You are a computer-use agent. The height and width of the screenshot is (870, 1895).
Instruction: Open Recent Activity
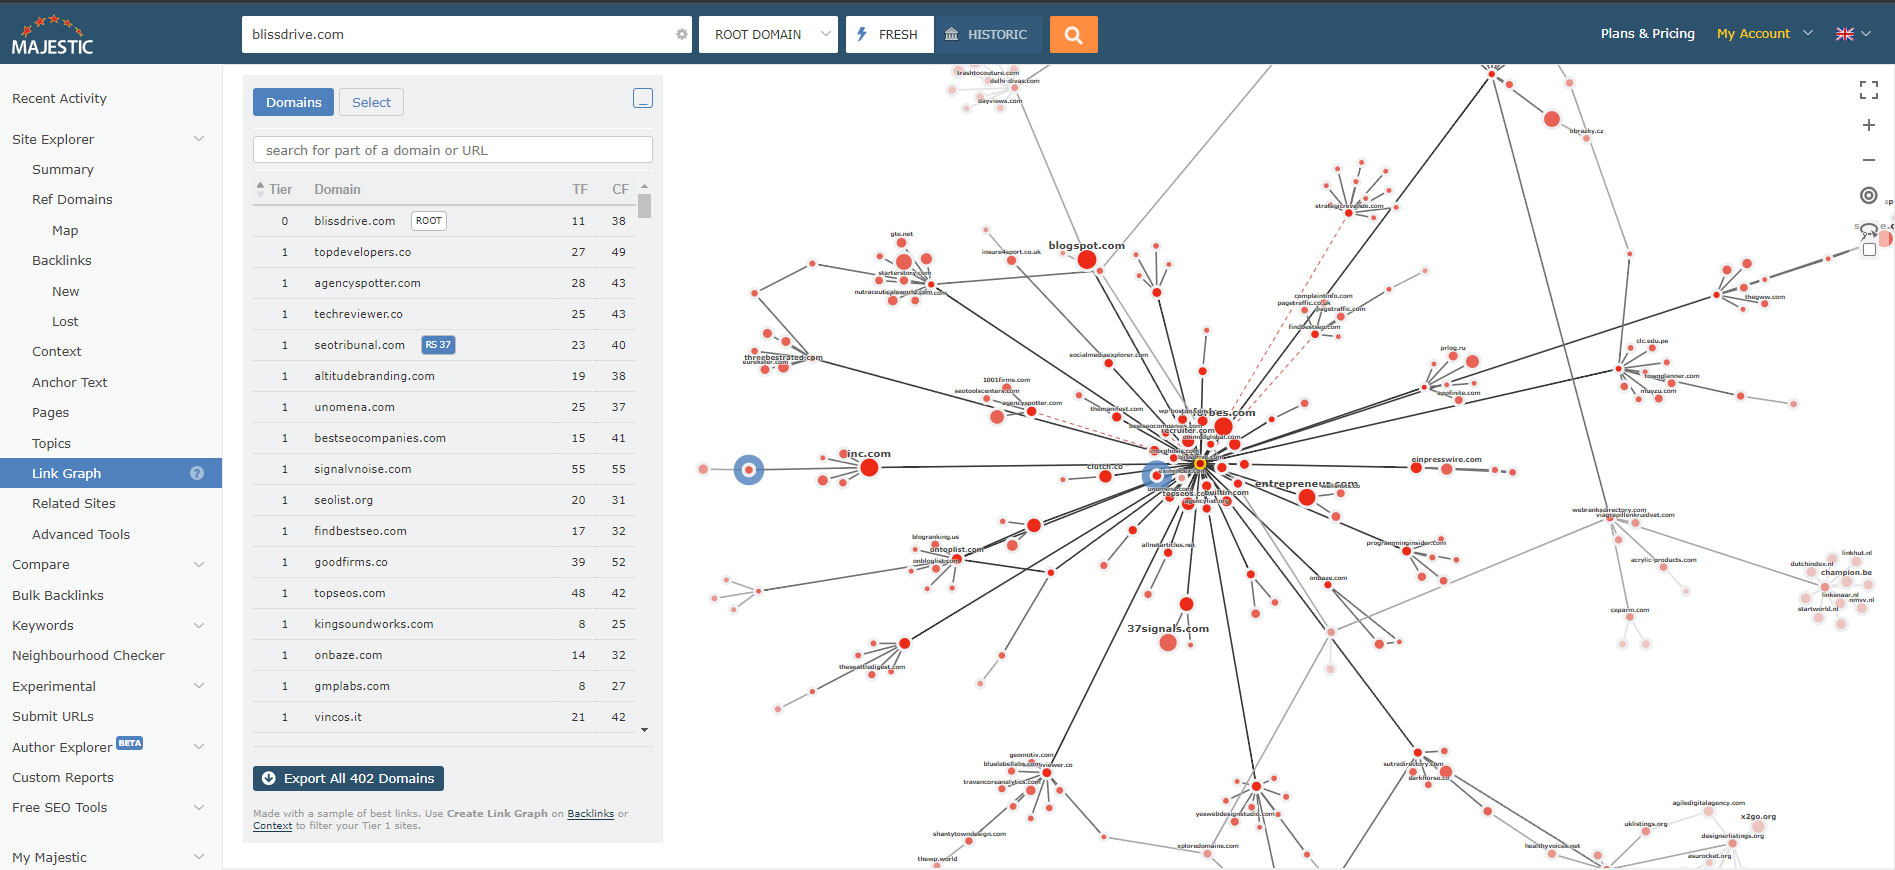[59, 98]
